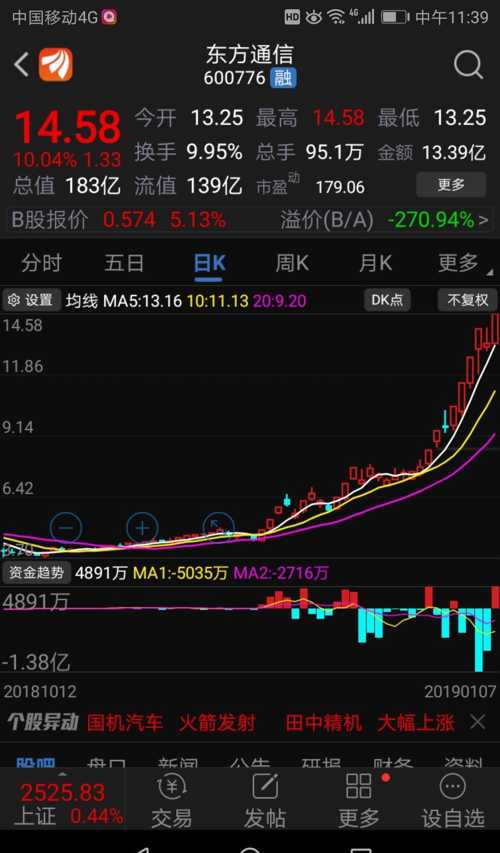Tap 国机汽车 火箭发射 alert

click(171, 722)
